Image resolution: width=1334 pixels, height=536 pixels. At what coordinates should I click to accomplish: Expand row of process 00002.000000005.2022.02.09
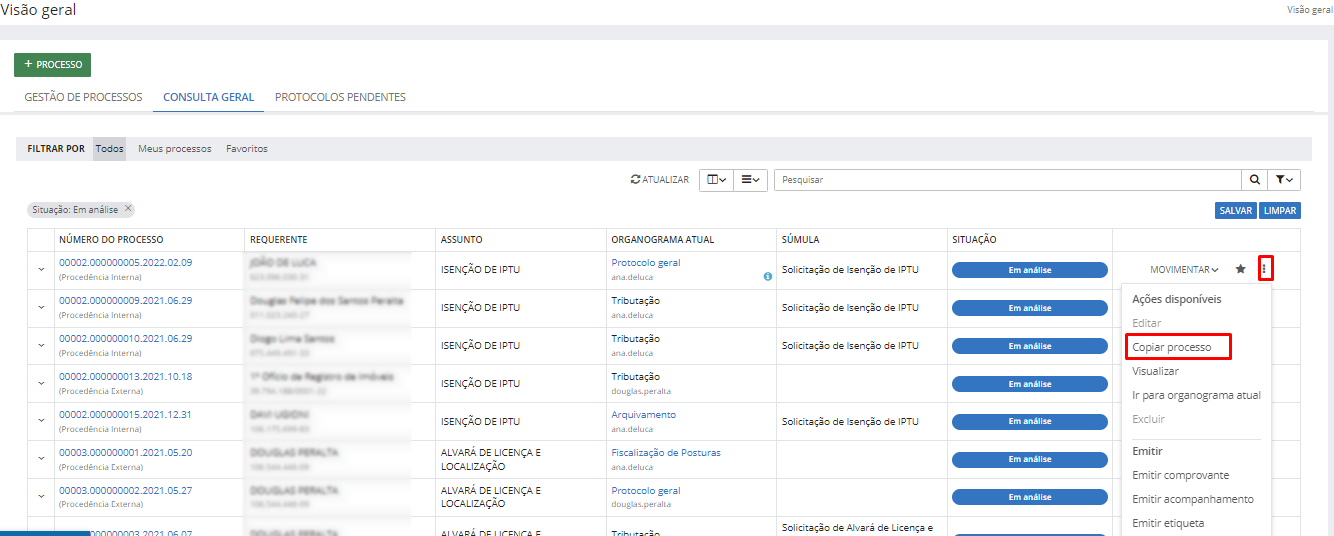tap(41, 269)
